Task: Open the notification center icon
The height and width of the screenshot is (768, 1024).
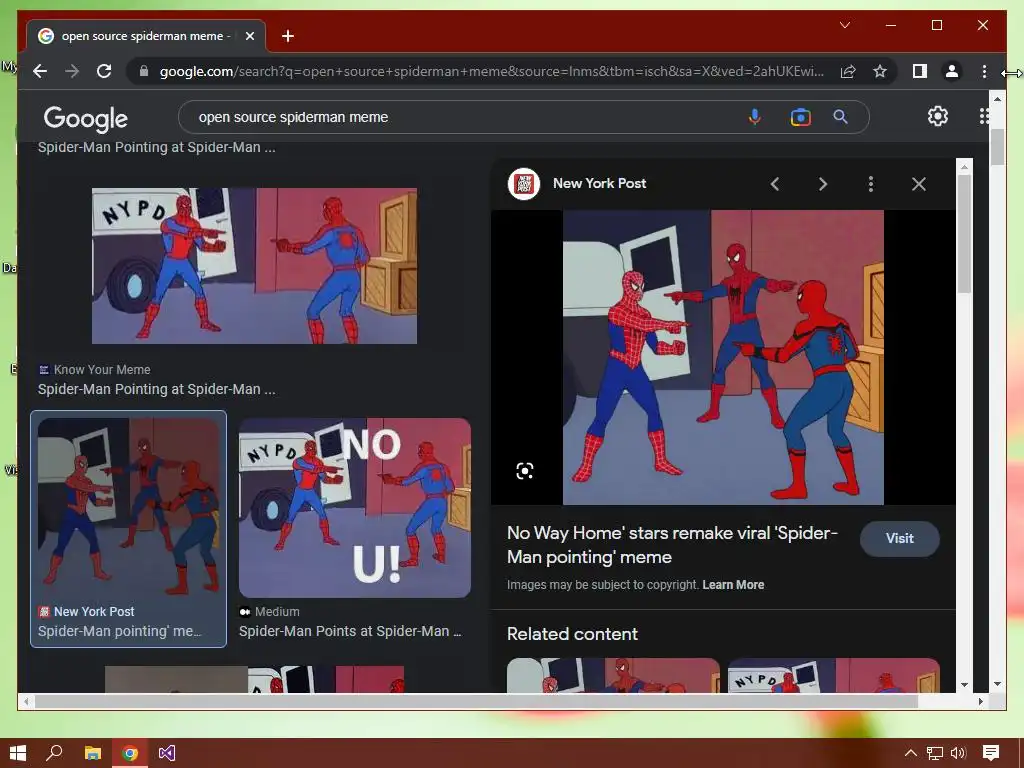Action: 991,753
